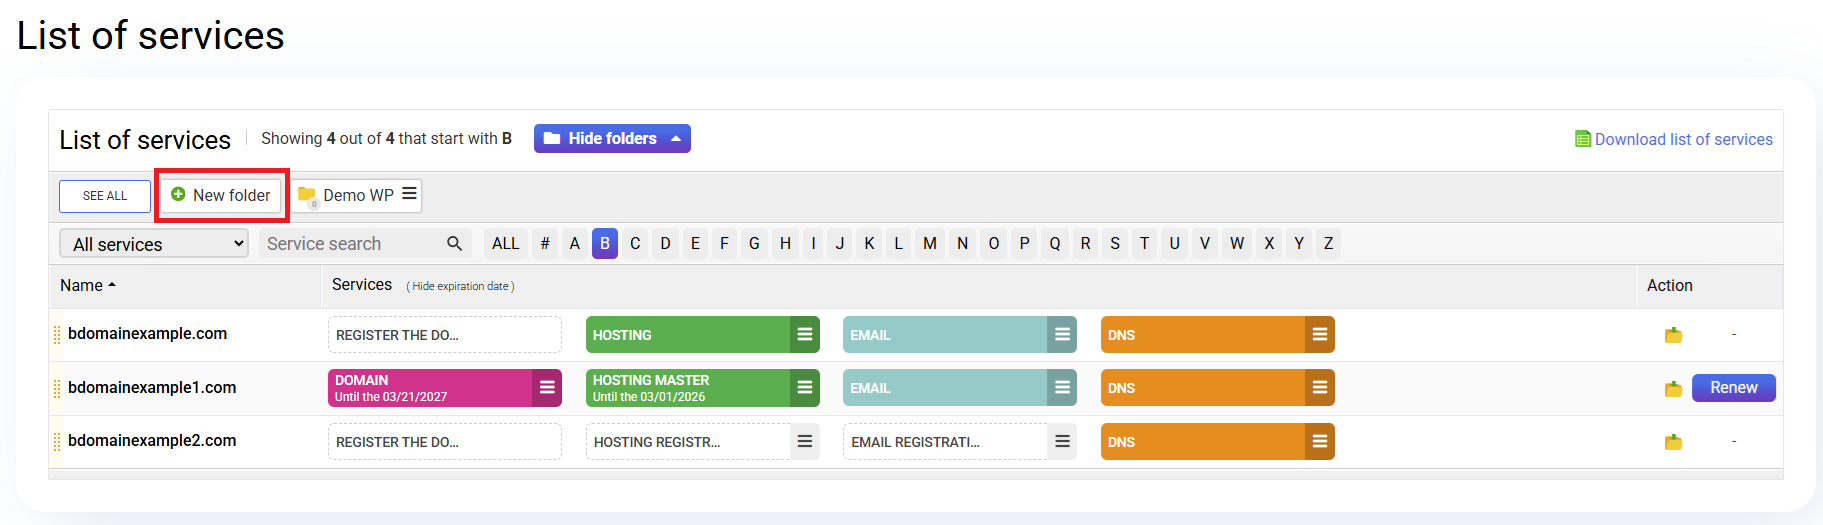Image resolution: width=1823 pixels, height=525 pixels.
Task: Open Demo WP folder options menu
Action: (x=409, y=194)
